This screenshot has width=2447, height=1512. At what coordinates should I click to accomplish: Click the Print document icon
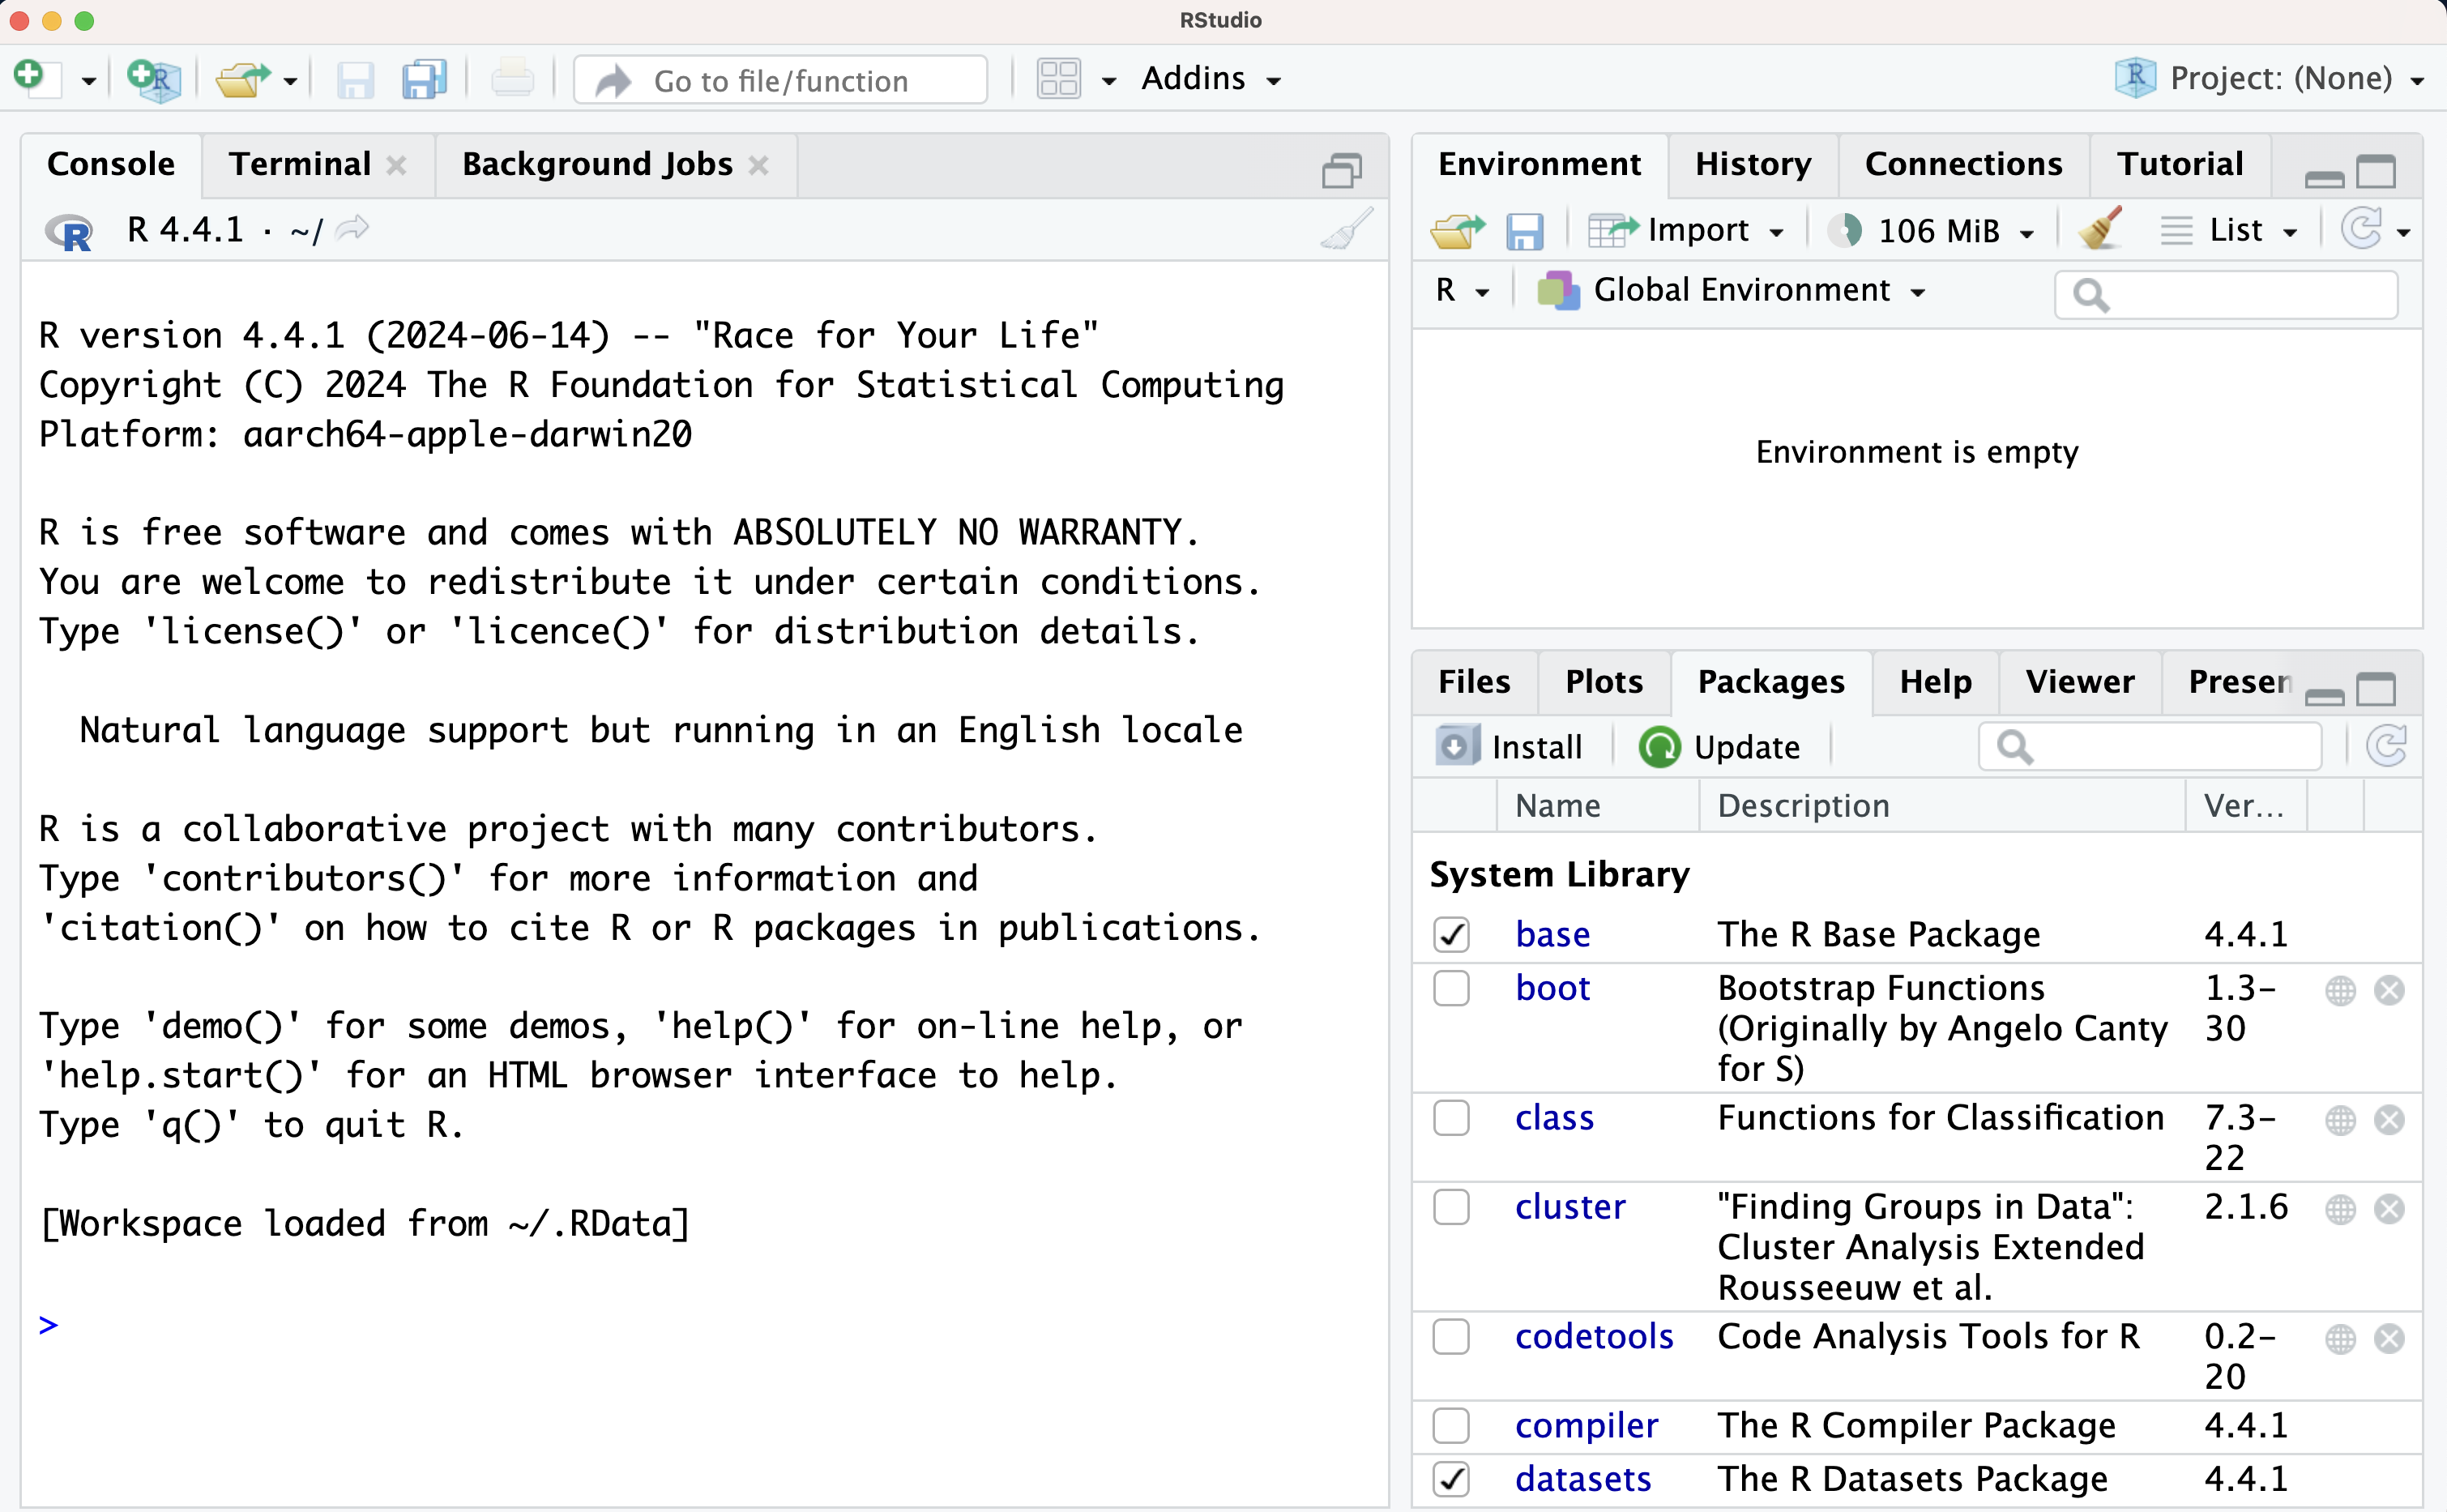(512, 79)
